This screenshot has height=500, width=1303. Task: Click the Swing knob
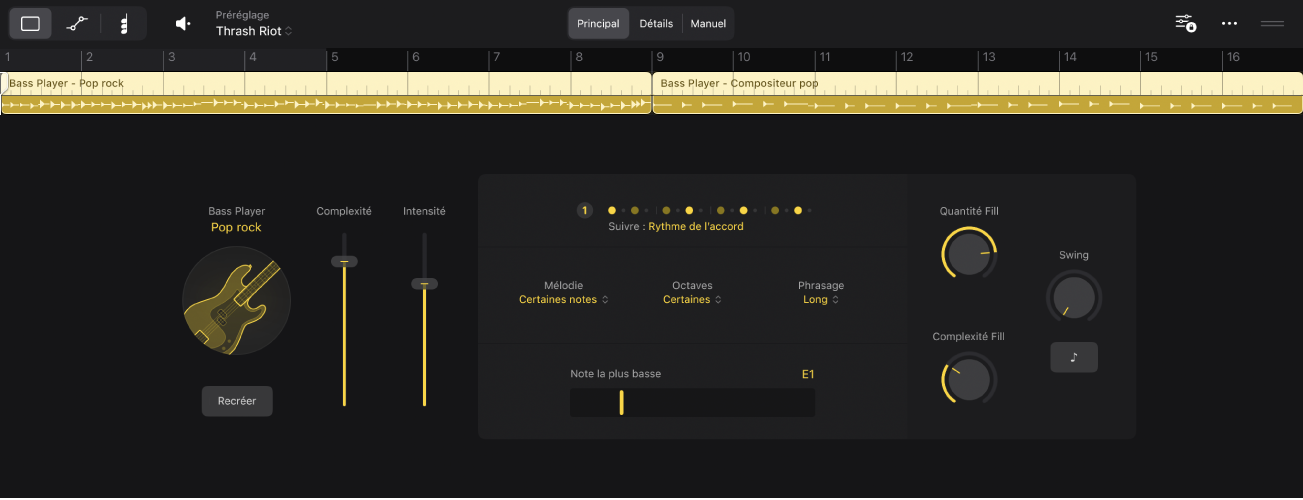[x=1073, y=298]
